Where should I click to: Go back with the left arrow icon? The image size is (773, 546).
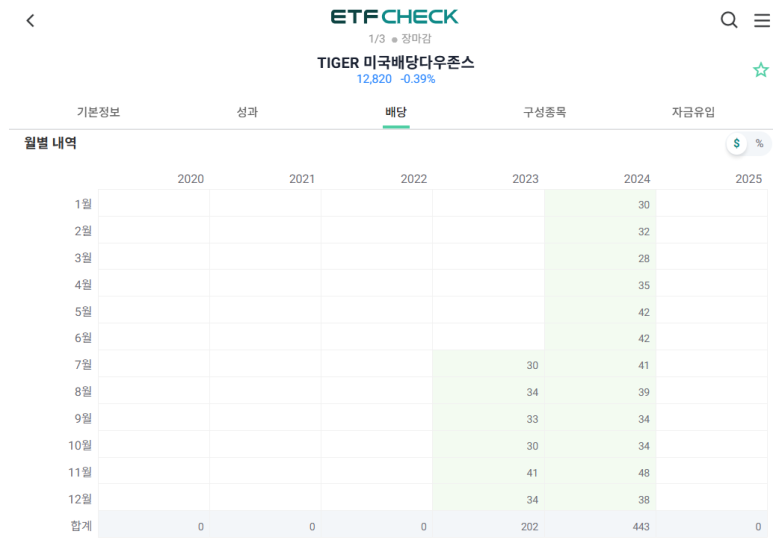31,21
